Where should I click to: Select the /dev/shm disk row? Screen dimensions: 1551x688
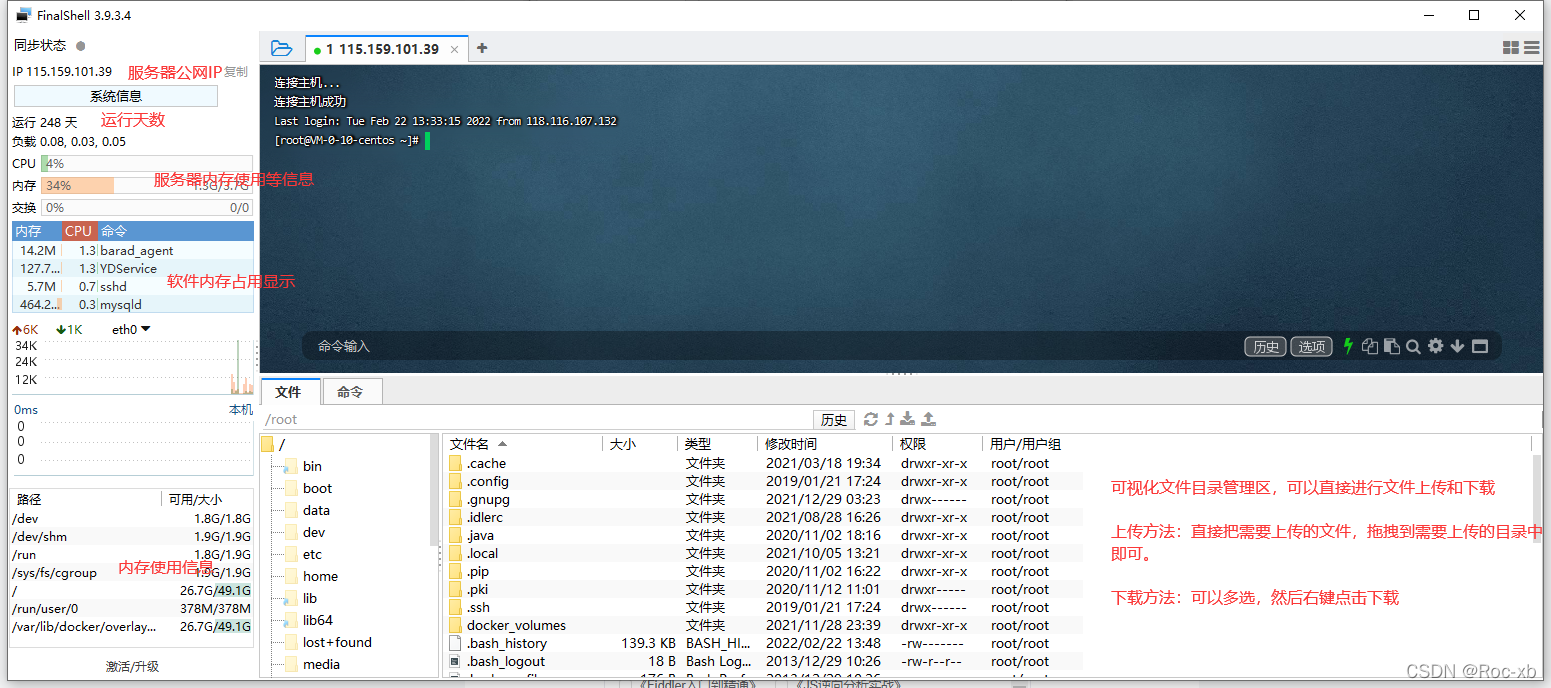click(131, 537)
